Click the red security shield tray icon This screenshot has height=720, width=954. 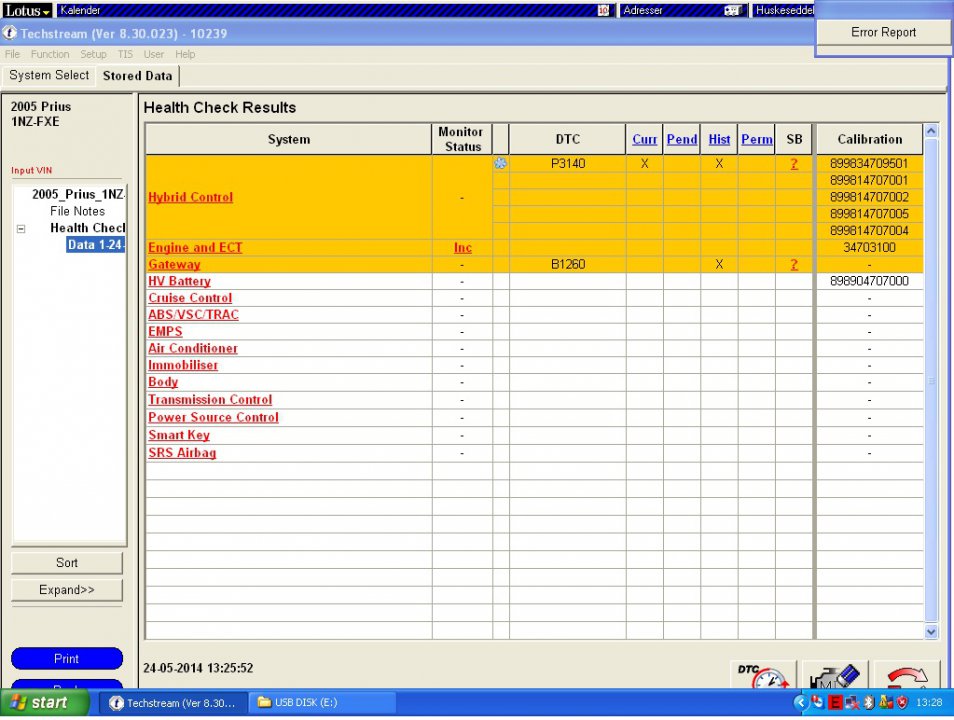click(902, 703)
